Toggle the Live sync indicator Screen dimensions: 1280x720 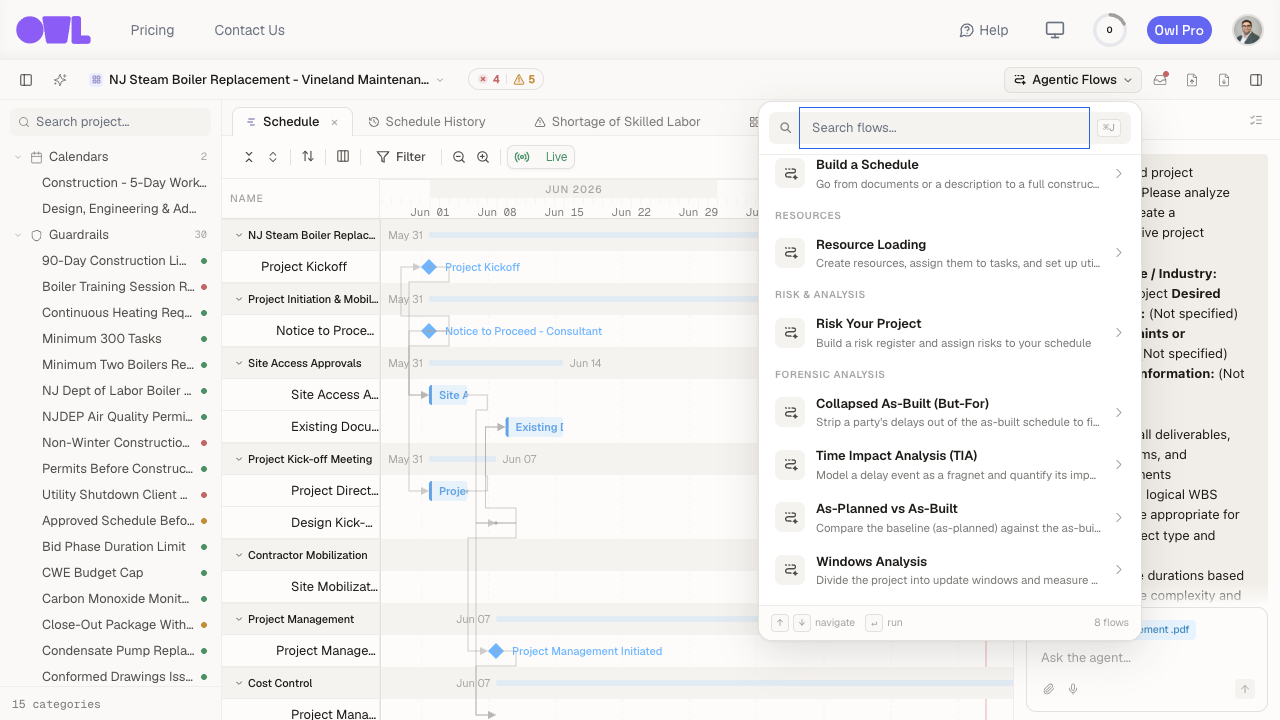pos(541,157)
